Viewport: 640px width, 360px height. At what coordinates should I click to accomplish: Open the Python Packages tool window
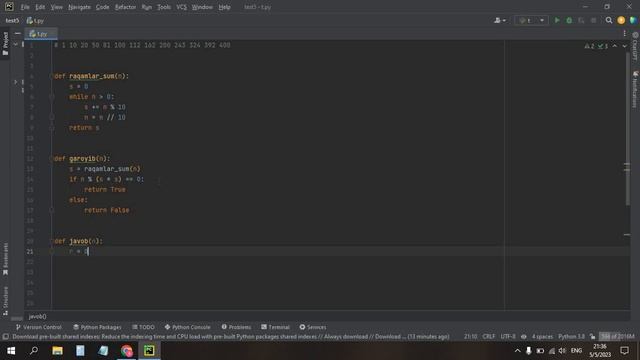[x=97, y=327]
